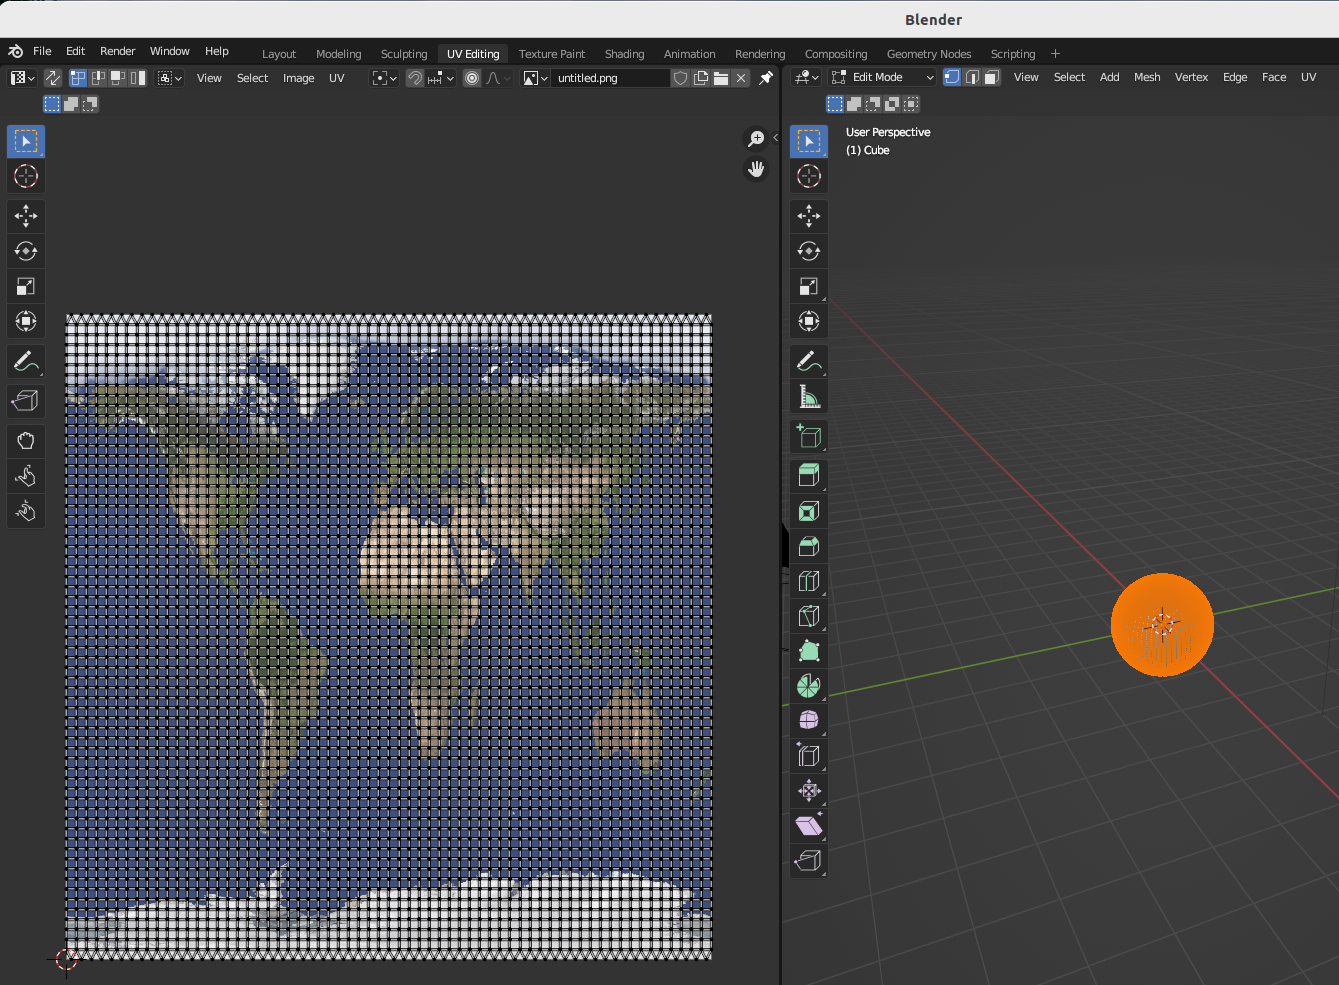Choose the UV Pinch sculpt tool
Screen dimensions: 1339x985
[26, 511]
